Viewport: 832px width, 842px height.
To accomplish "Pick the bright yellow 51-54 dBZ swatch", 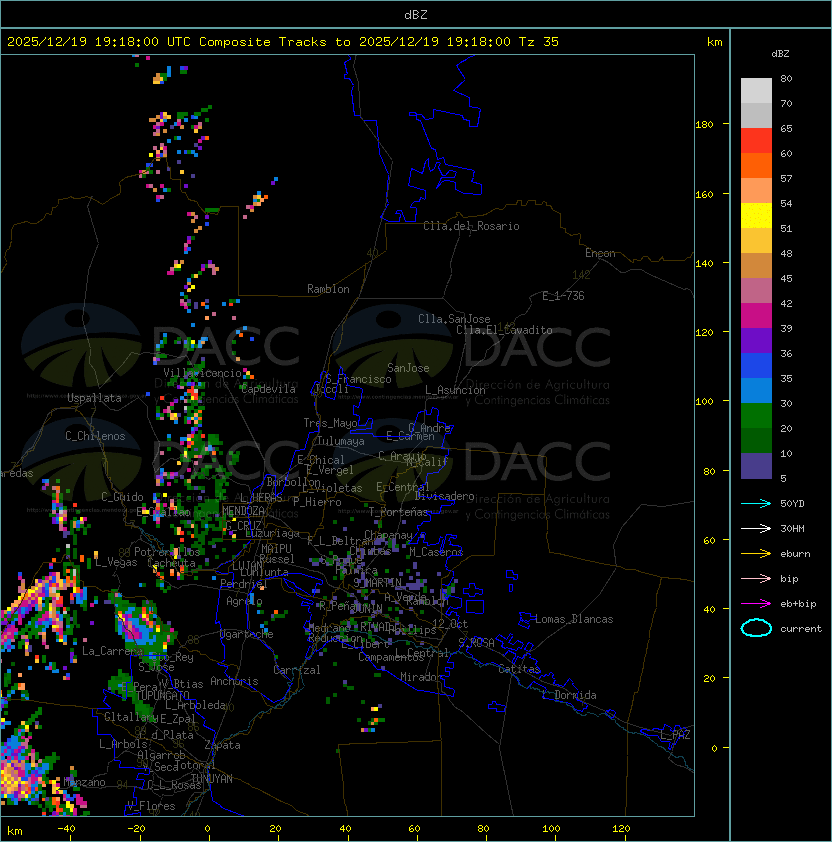I will [x=756, y=216].
